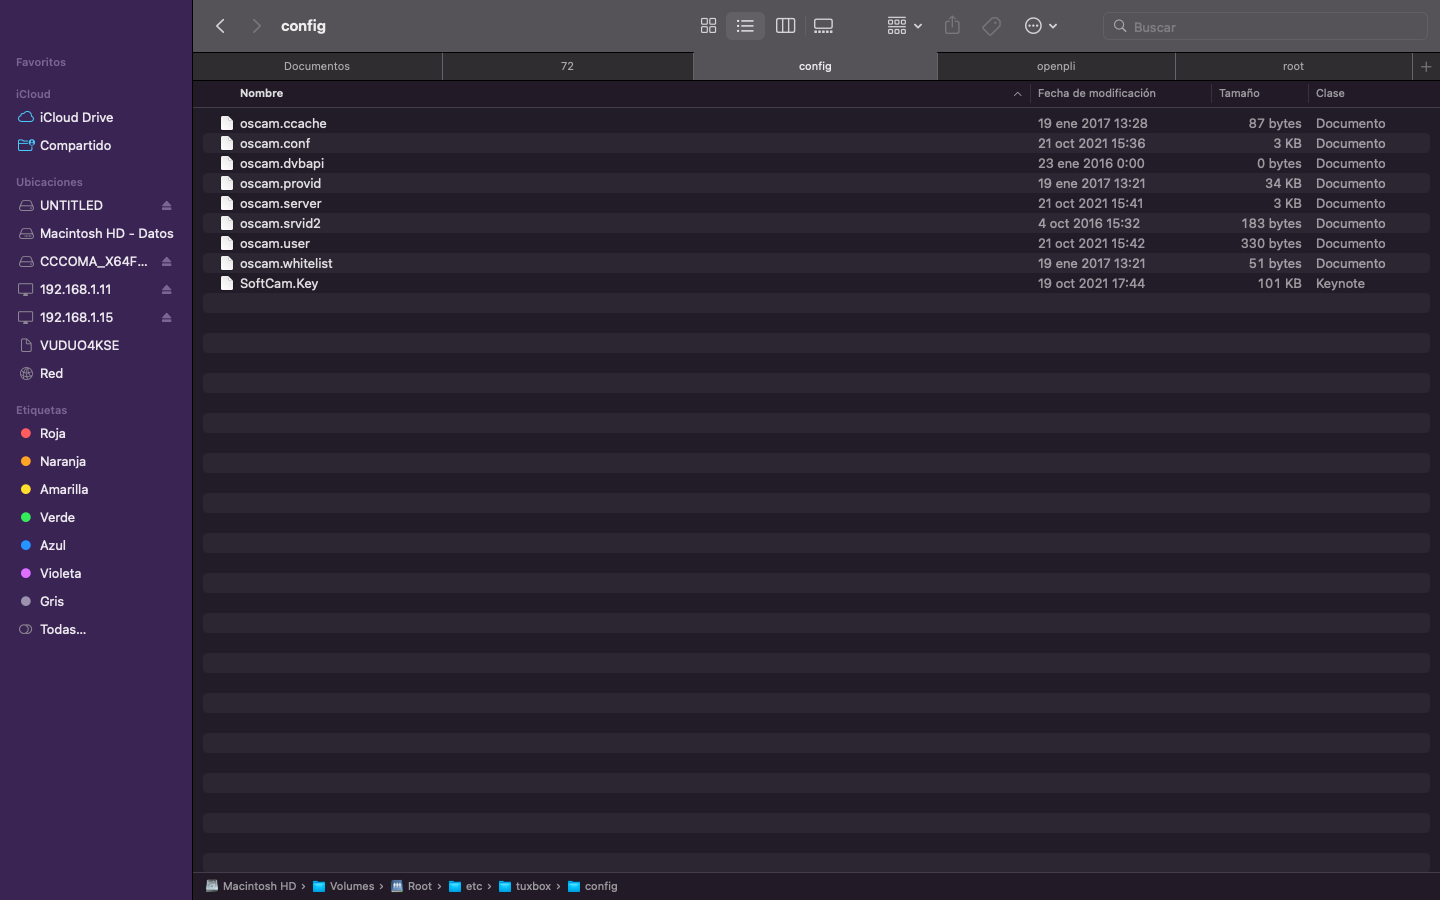Image resolution: width=1440 pixels, height=900 pixels.
Task: Click tuxbox in the path bar
Action: tap(532, 886)
